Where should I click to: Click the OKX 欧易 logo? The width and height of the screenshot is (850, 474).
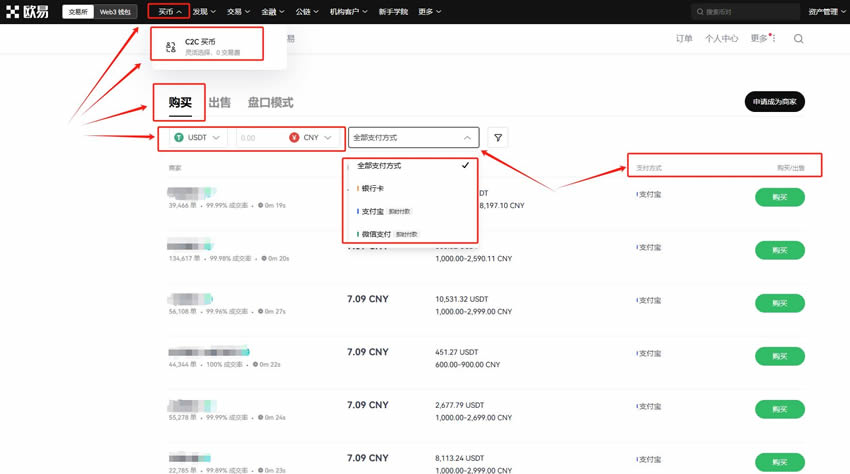(28, 12)
